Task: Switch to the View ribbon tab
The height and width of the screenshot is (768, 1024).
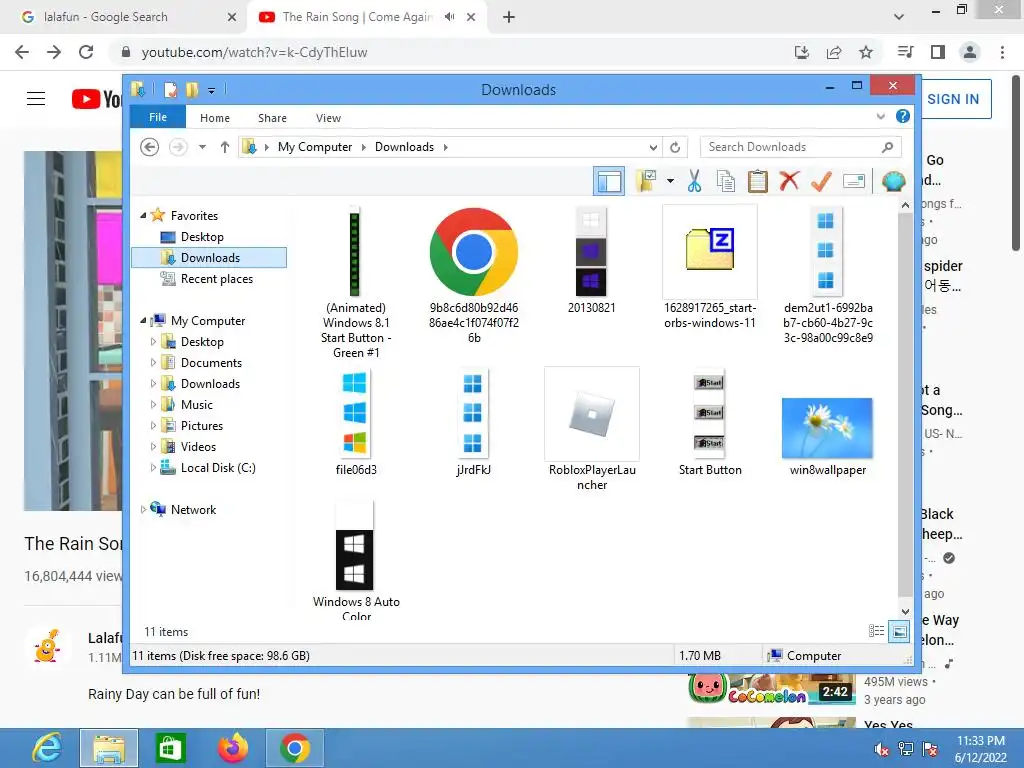Action: (328, 118)
